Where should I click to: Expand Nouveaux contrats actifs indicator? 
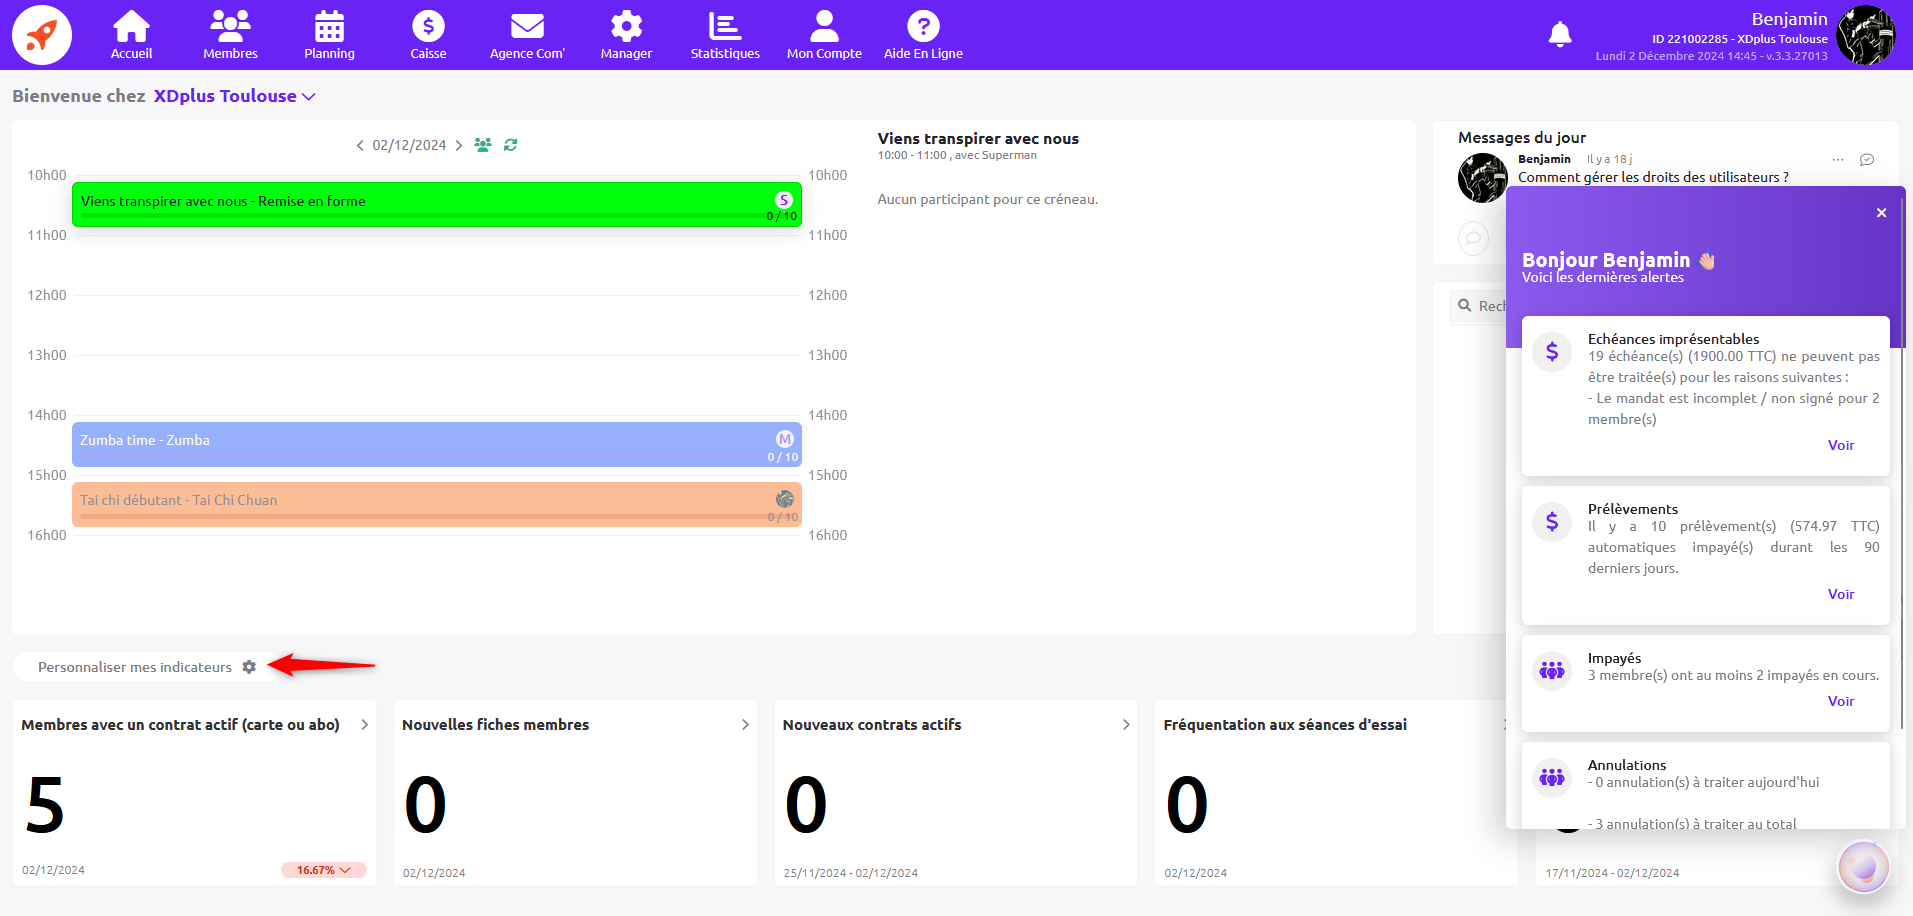click(x=1126, y=725)
